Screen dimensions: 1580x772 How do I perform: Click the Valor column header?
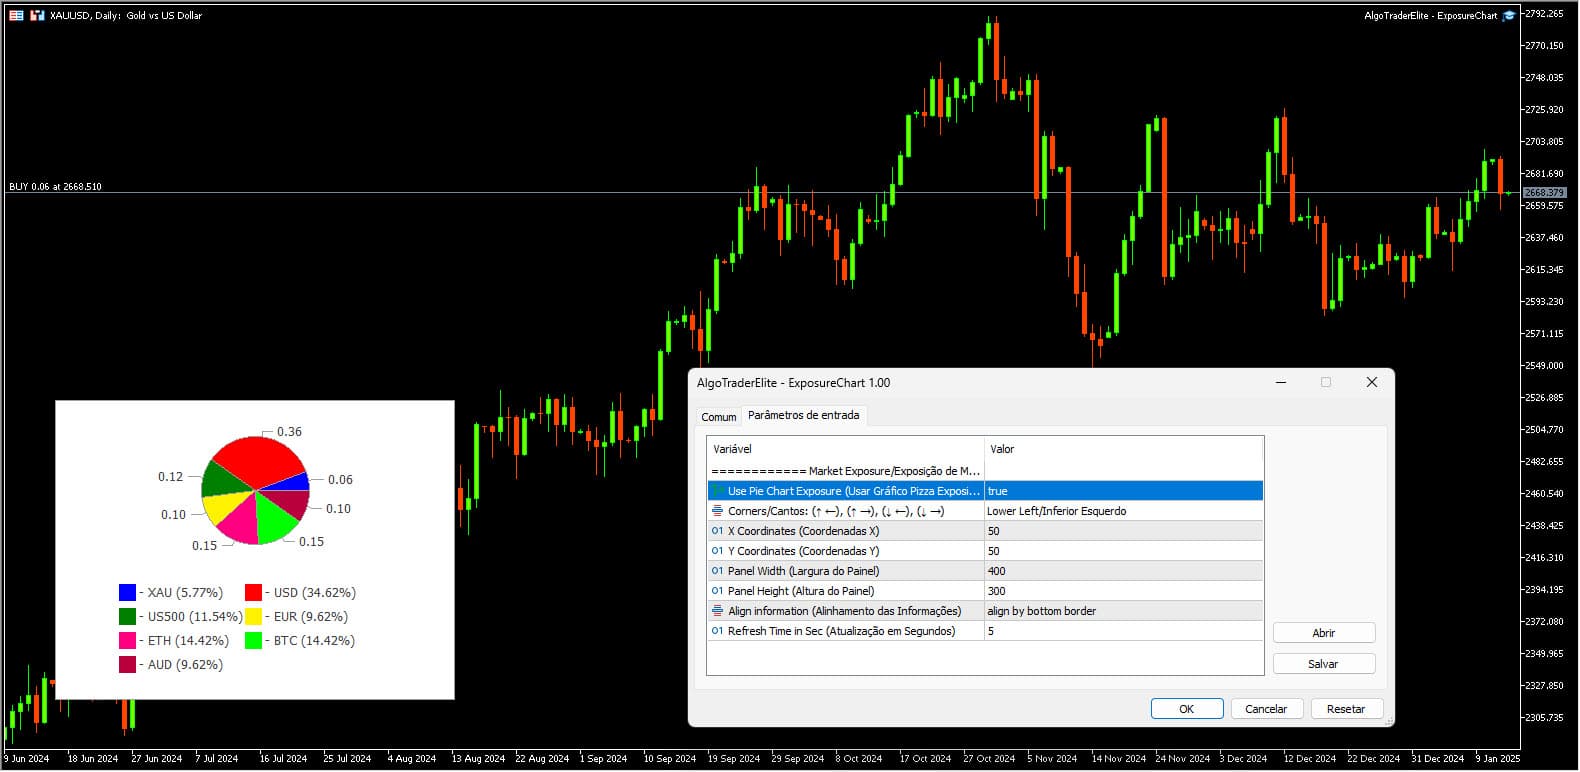click(x=1124, y=449)
